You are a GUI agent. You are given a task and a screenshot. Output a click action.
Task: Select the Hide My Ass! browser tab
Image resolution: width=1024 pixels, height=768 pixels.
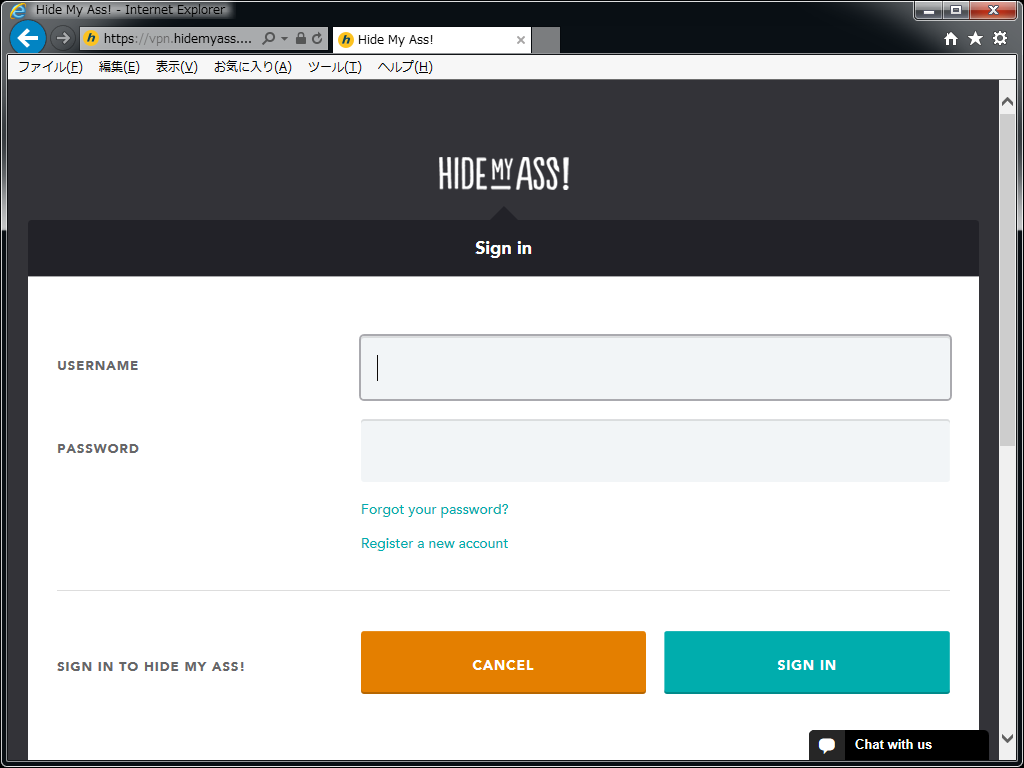[432, 40]
